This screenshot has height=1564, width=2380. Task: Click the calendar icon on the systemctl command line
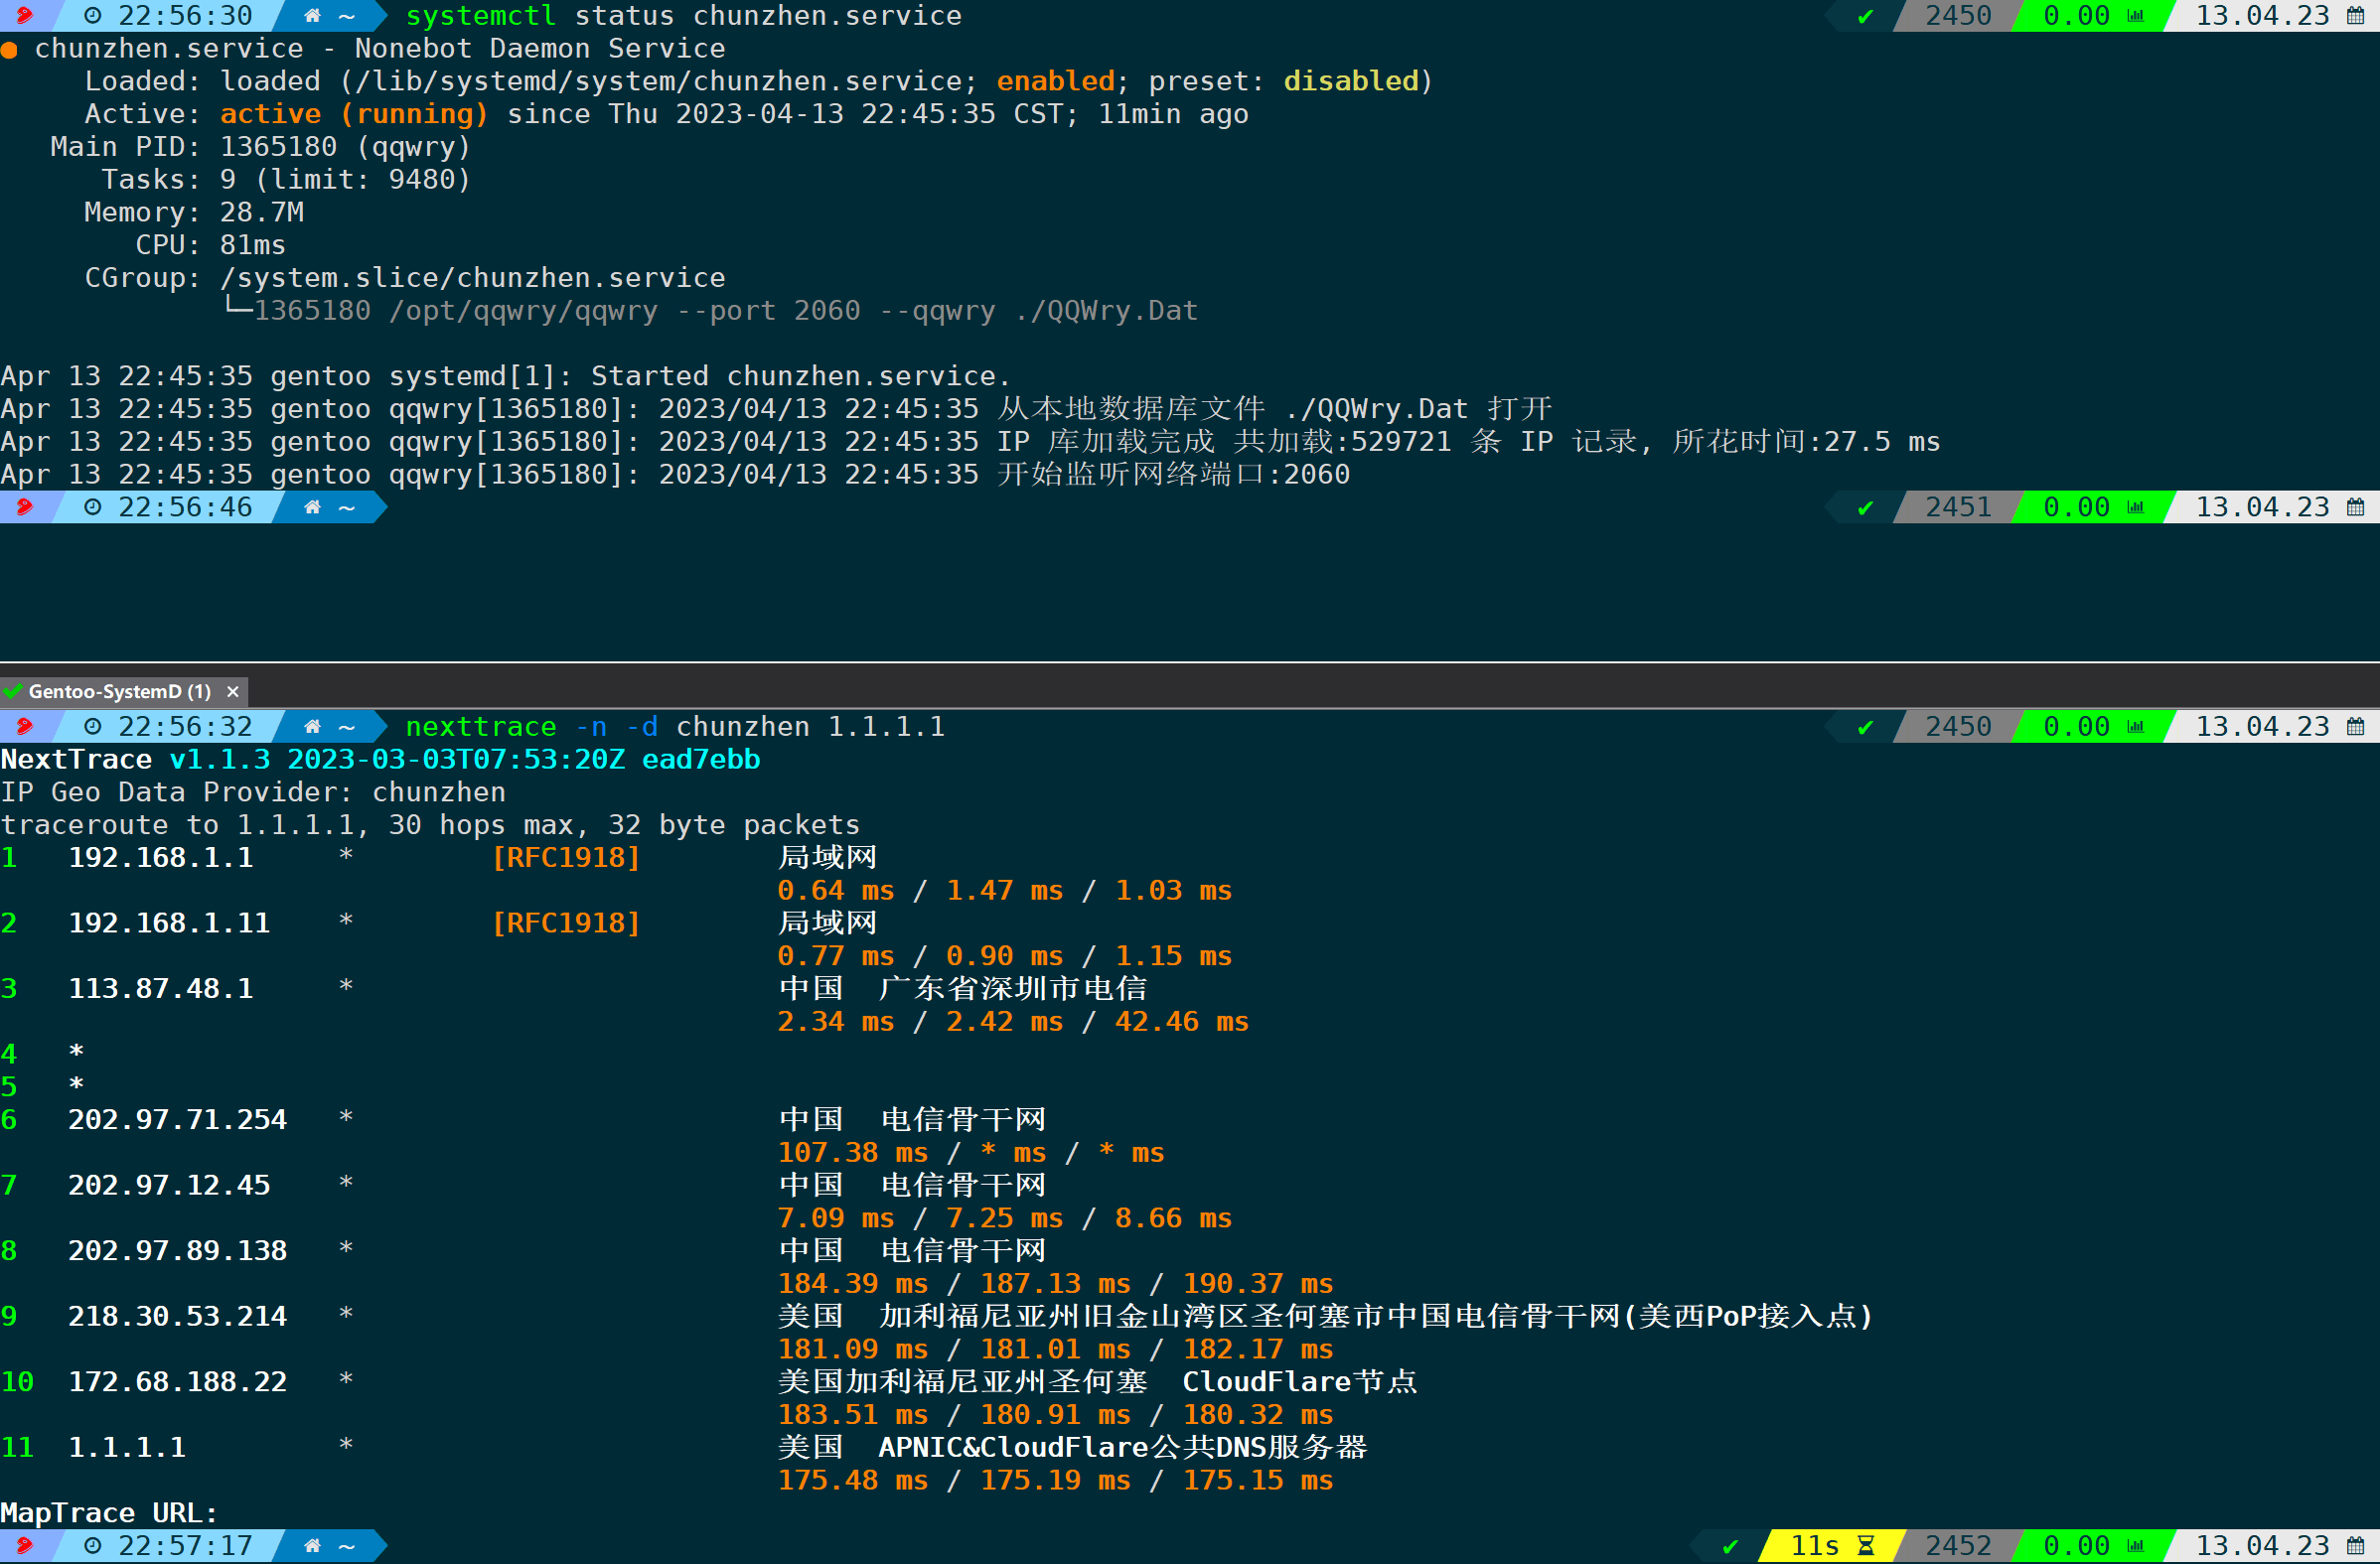tap(2357, 16)
